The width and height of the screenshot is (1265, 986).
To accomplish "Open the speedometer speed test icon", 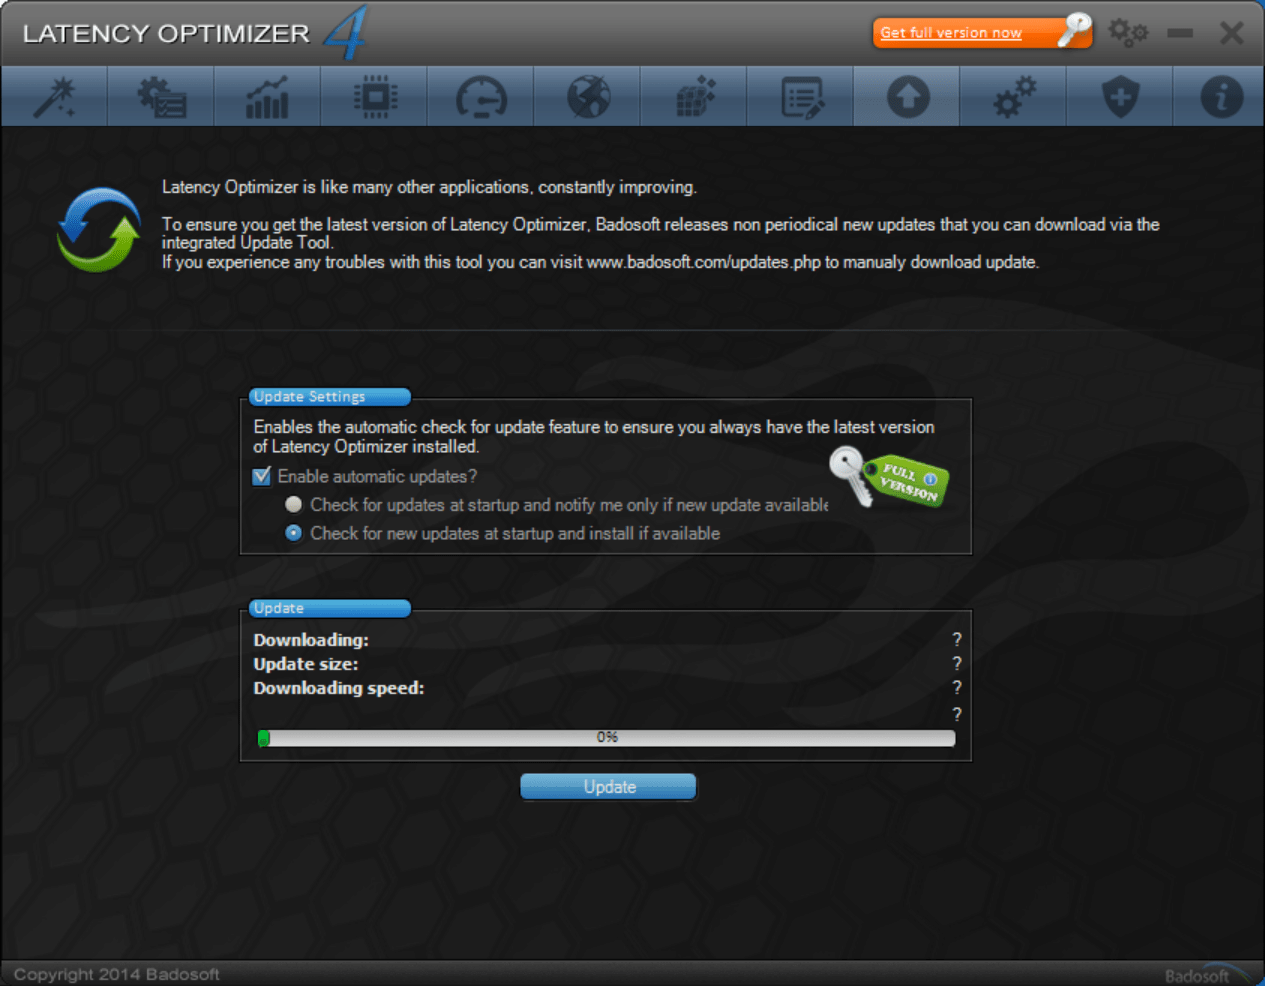I will click(481, 97).
